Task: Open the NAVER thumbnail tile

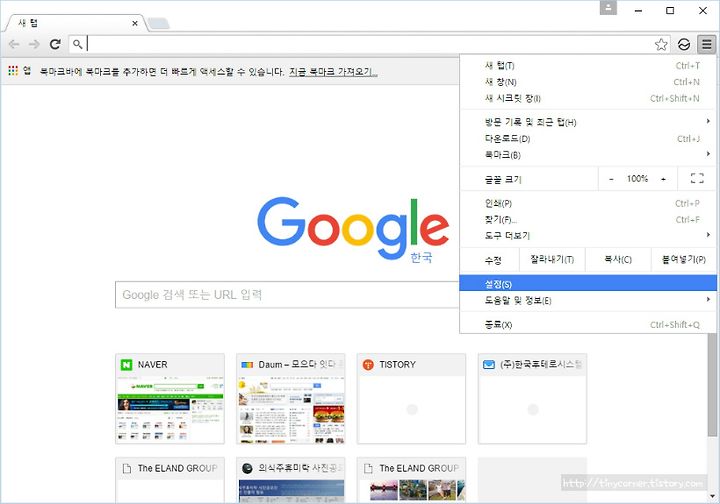Action: click(170, 398)
